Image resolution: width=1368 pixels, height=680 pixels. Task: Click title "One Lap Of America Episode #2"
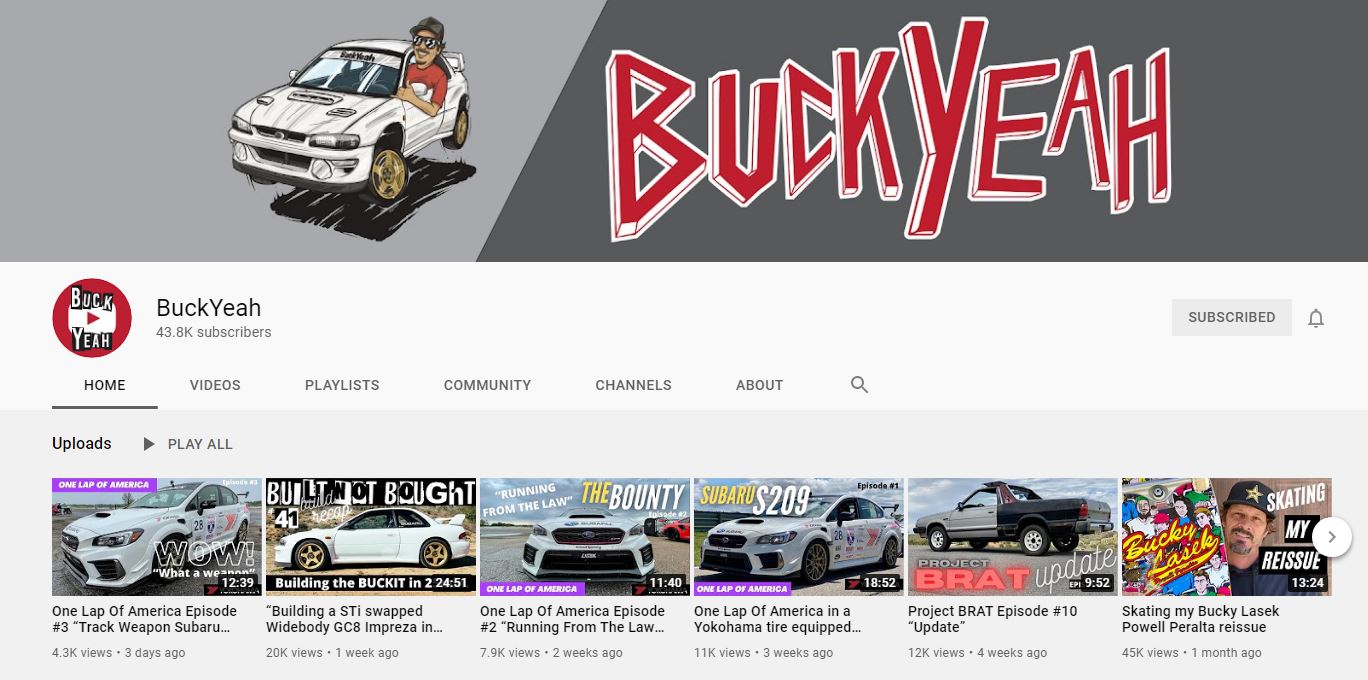[573, 619]
